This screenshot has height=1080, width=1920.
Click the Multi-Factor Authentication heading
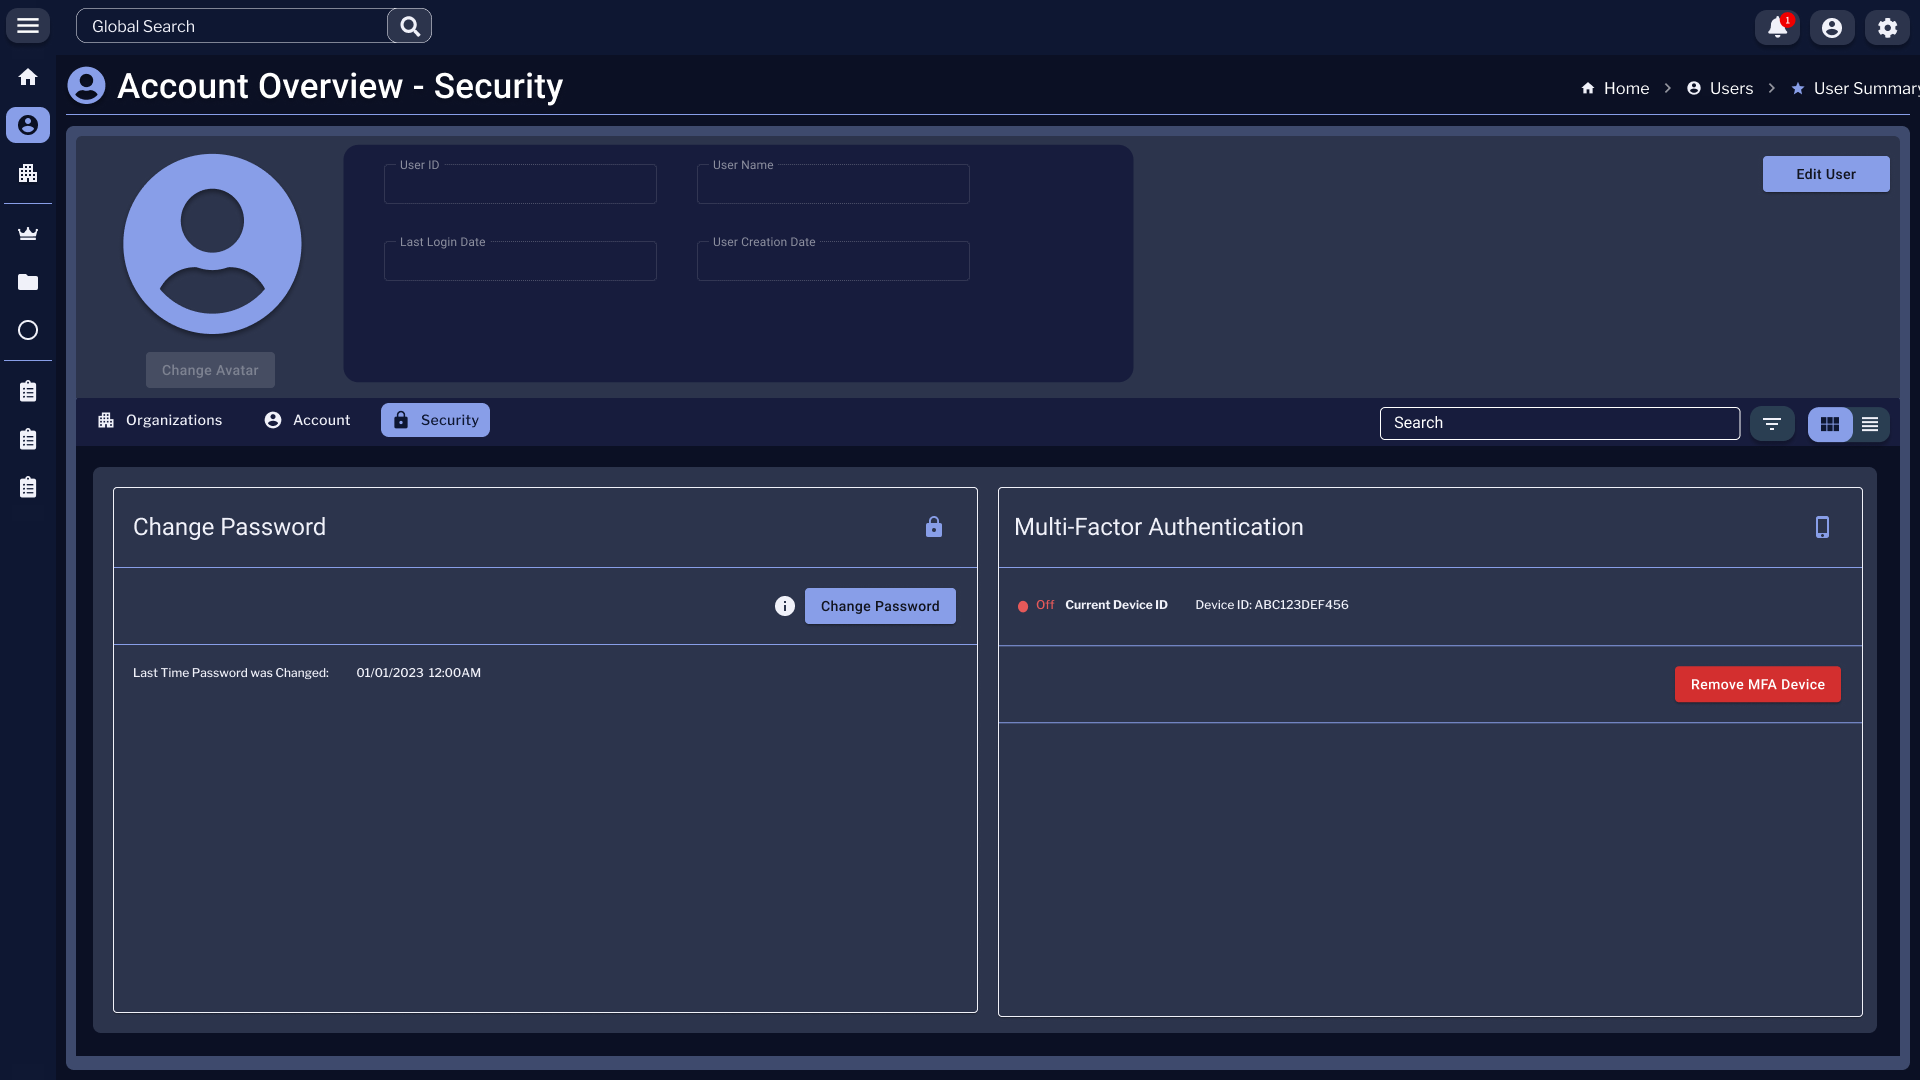point(1159,527)
